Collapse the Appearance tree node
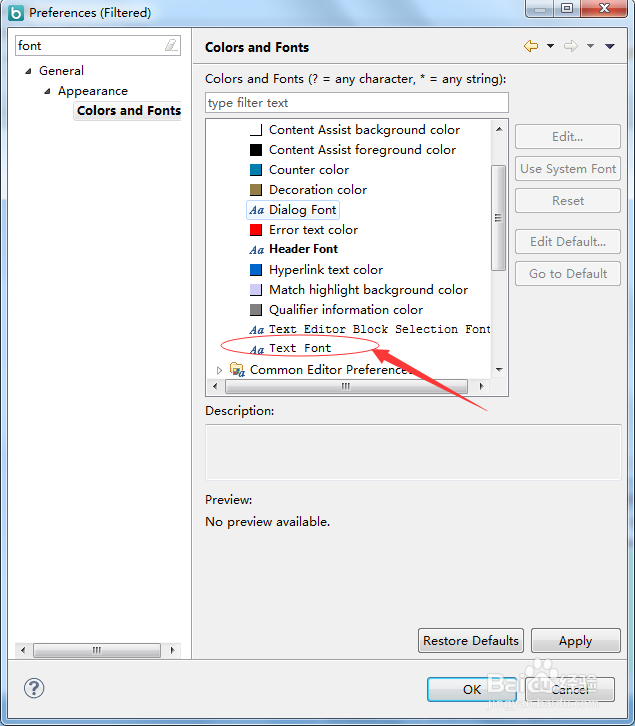This screenshot has width=635, height=726. click(x=47, y=91)
